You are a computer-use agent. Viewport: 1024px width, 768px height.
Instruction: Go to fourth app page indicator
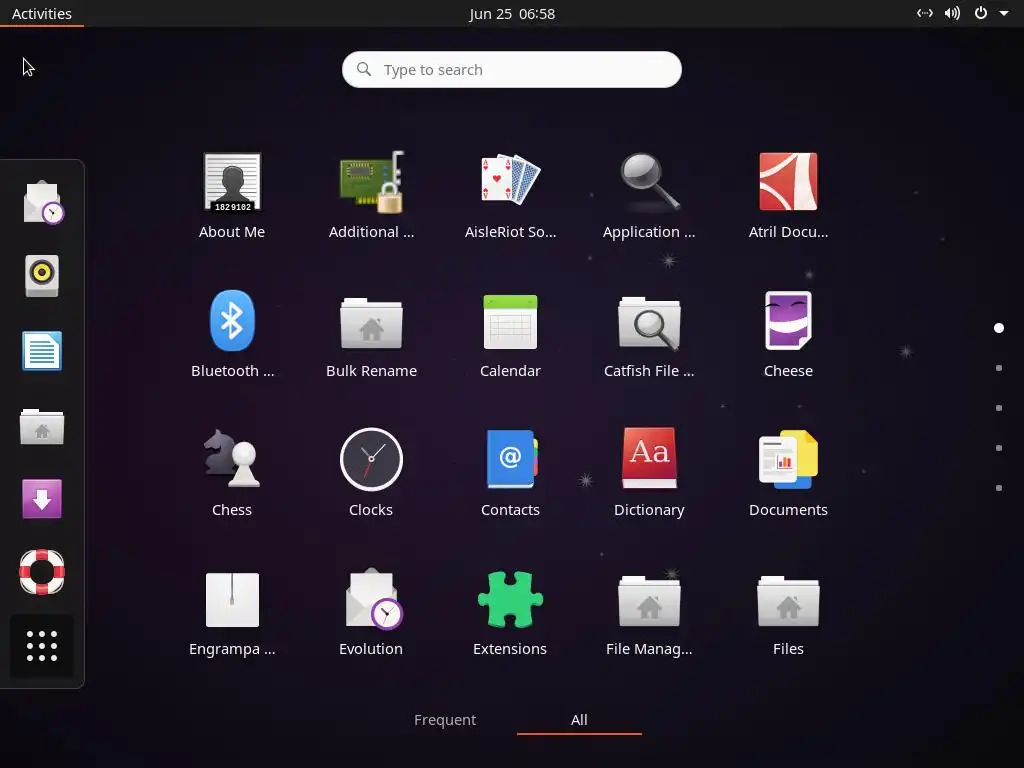pyautogui.click(x=999, y=448)
